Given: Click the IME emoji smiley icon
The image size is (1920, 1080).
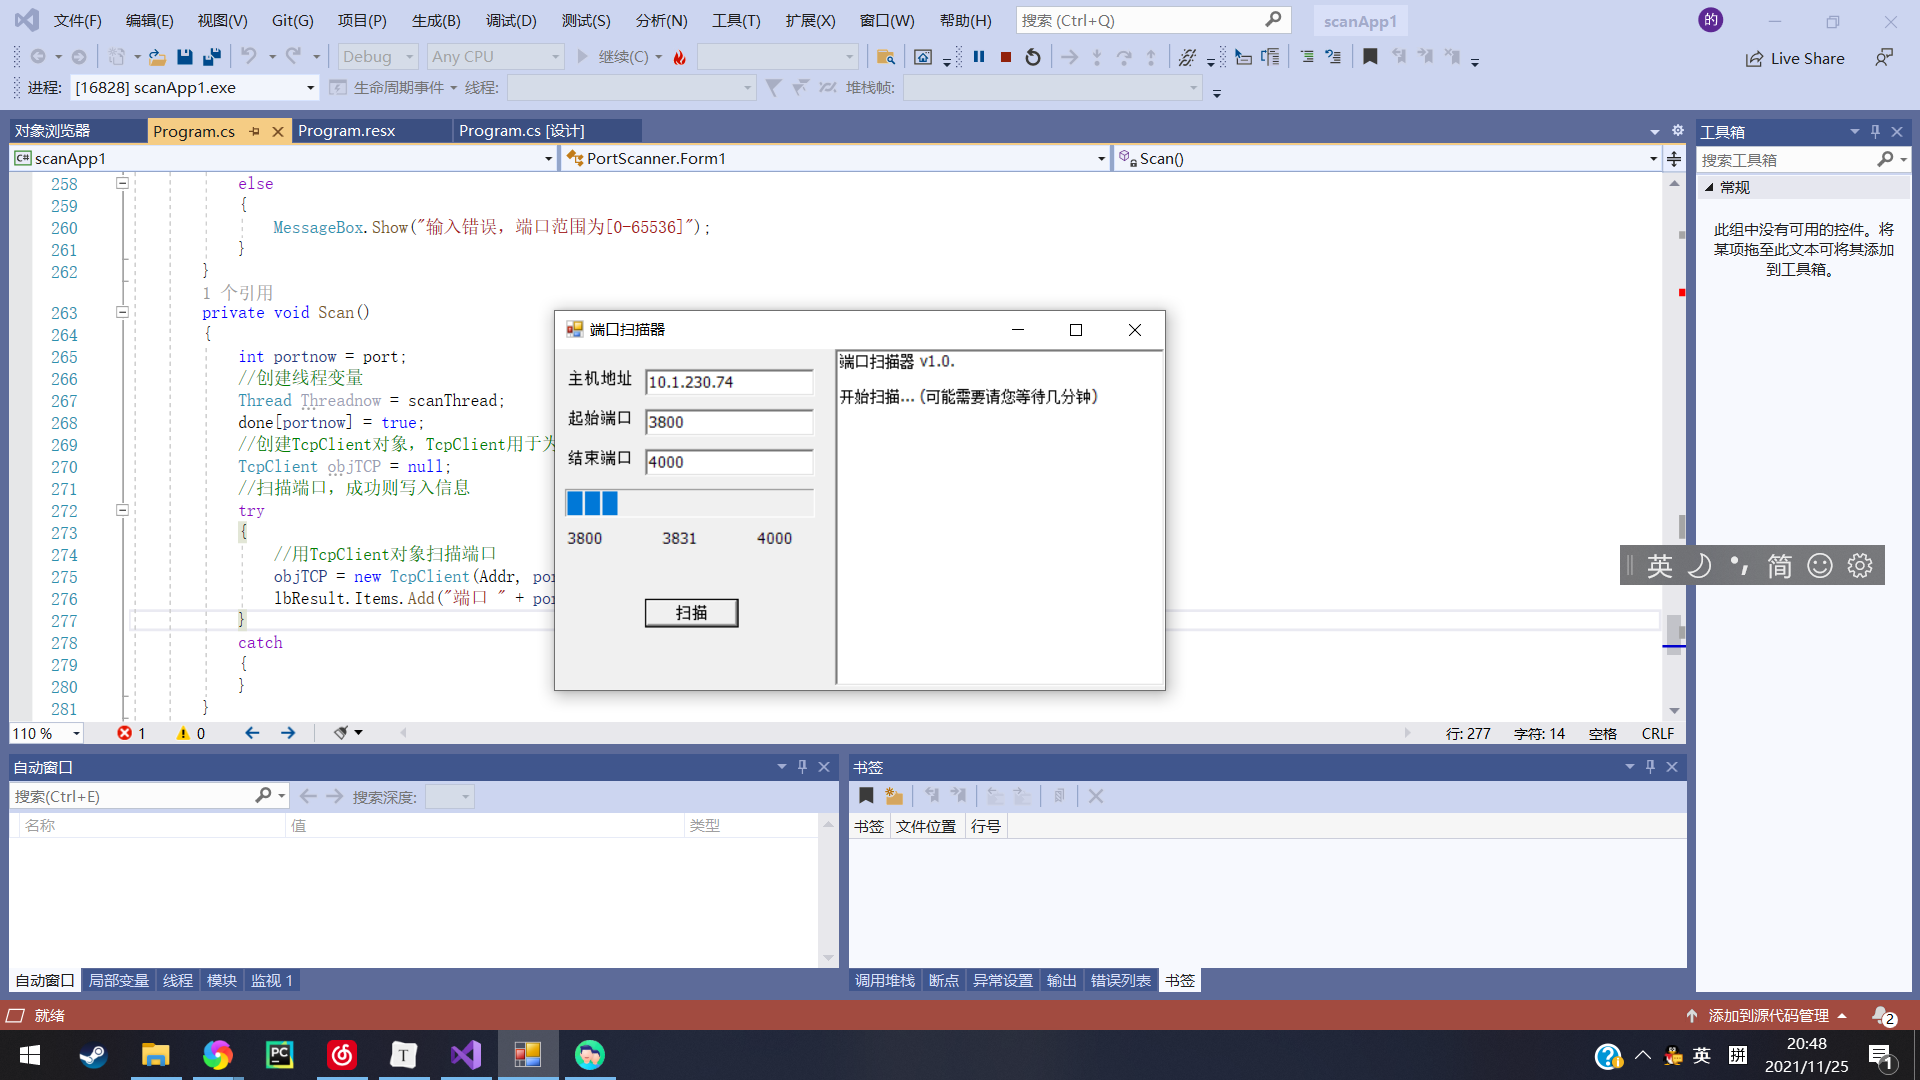Looking at the screenshot, I should (x=1820, y=566).
